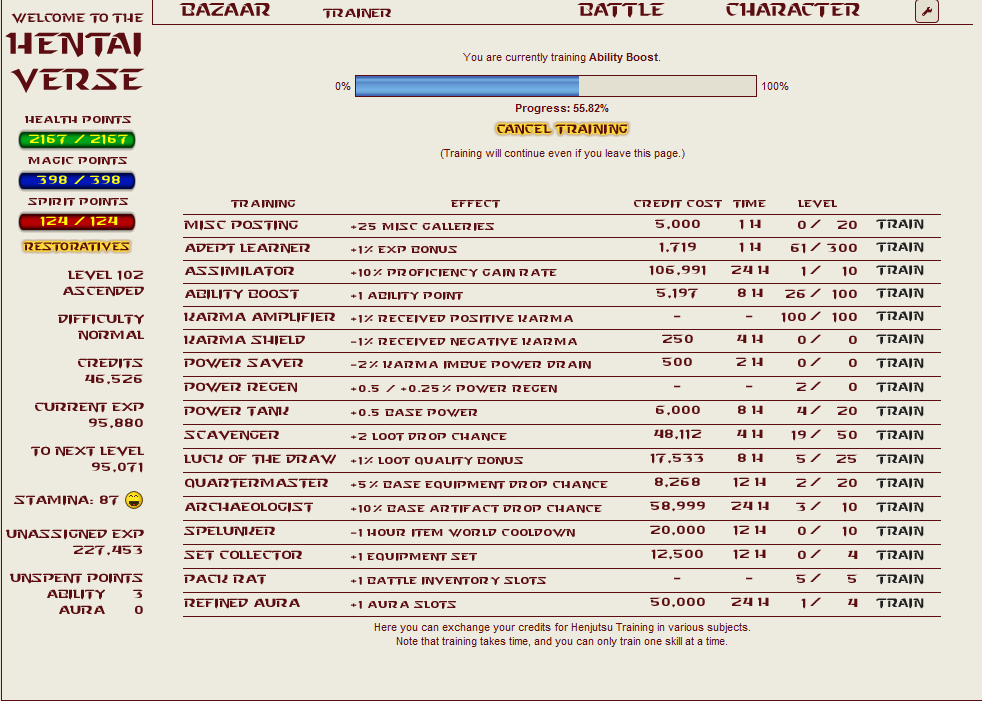
Task: Click the Ability Boost training progress bar
Action: 556,86
